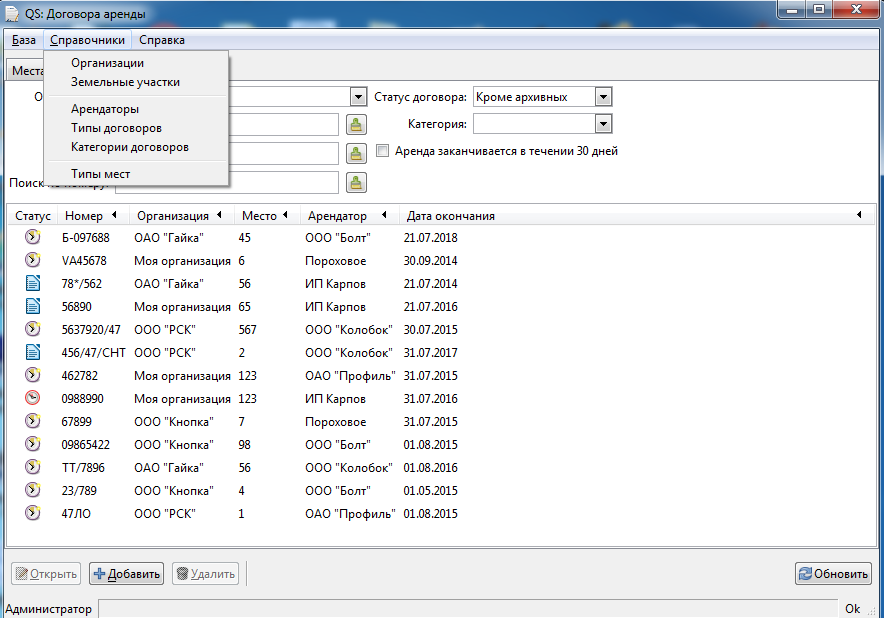
Task: Click the Открыть button
Action: click(x=46, y=574)
